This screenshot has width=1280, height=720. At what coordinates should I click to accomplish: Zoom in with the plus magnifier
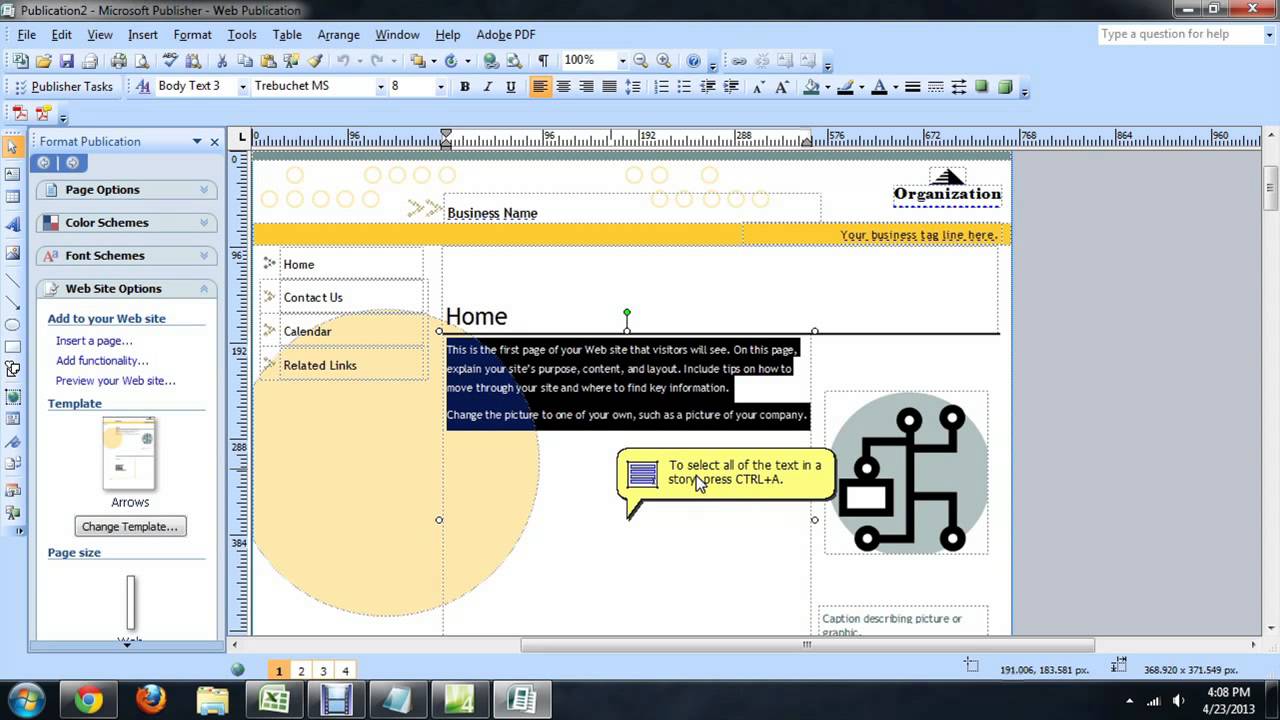pyautogui.click(x=664, y=61)
